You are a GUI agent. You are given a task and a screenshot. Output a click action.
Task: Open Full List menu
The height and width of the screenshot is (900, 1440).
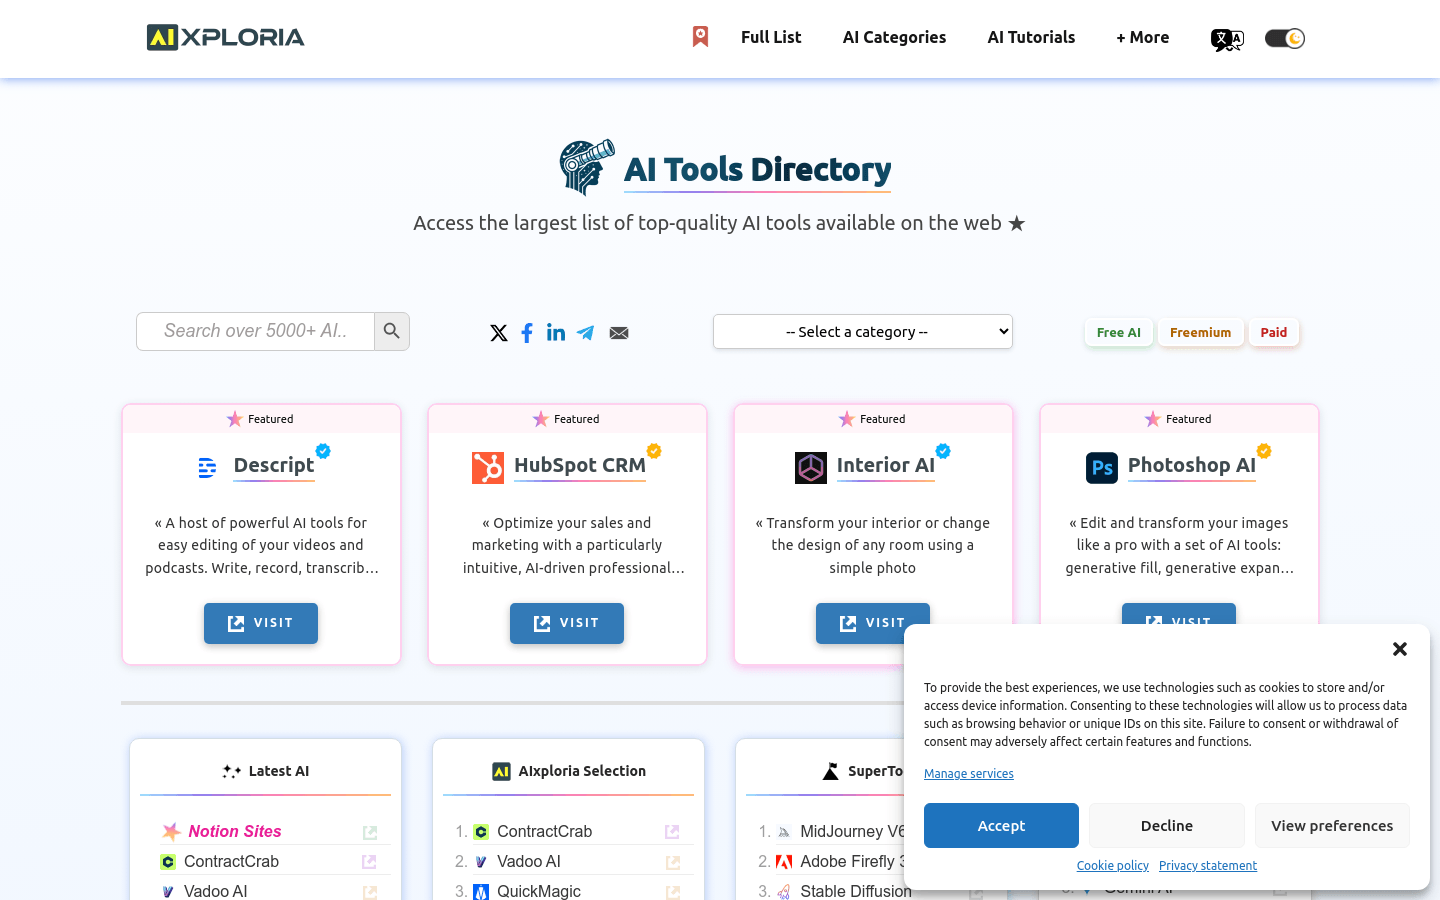tap(771, 37)
